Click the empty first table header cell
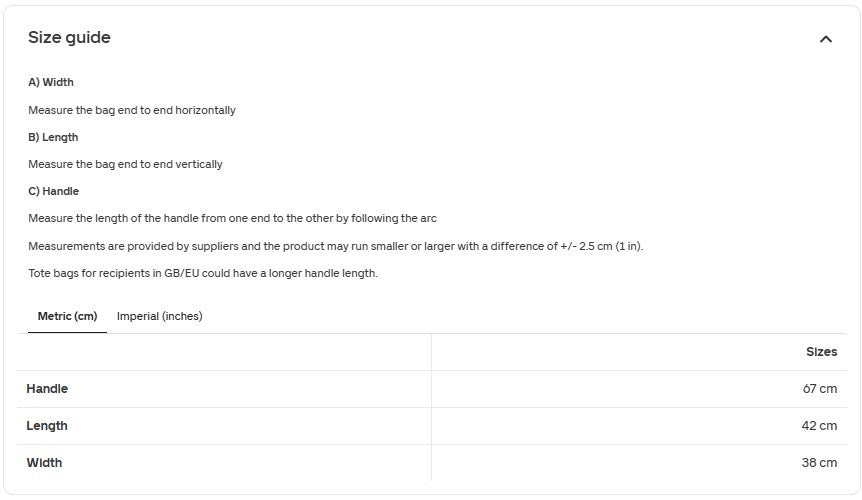 click(224, 352)
